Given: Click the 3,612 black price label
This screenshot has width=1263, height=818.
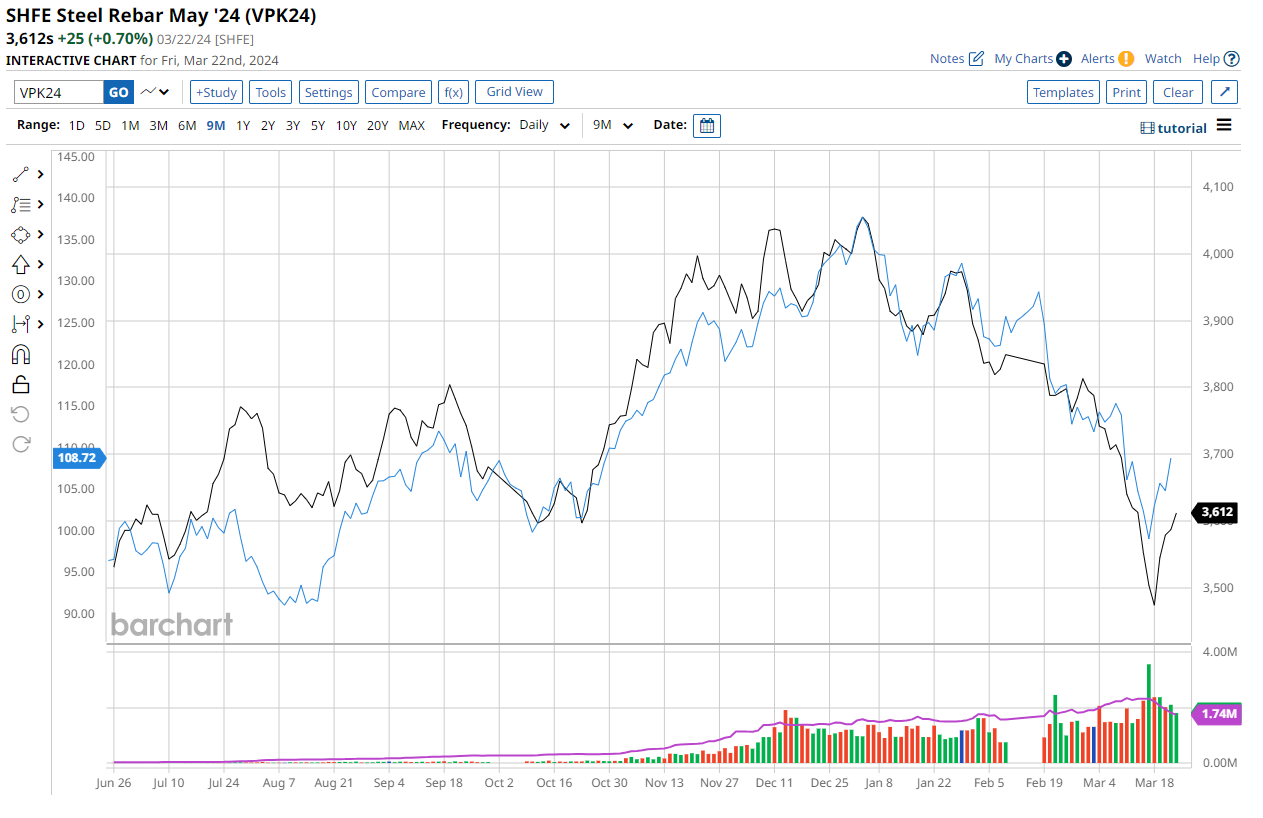Looking at the screenshot, I should click(1217, 512).
